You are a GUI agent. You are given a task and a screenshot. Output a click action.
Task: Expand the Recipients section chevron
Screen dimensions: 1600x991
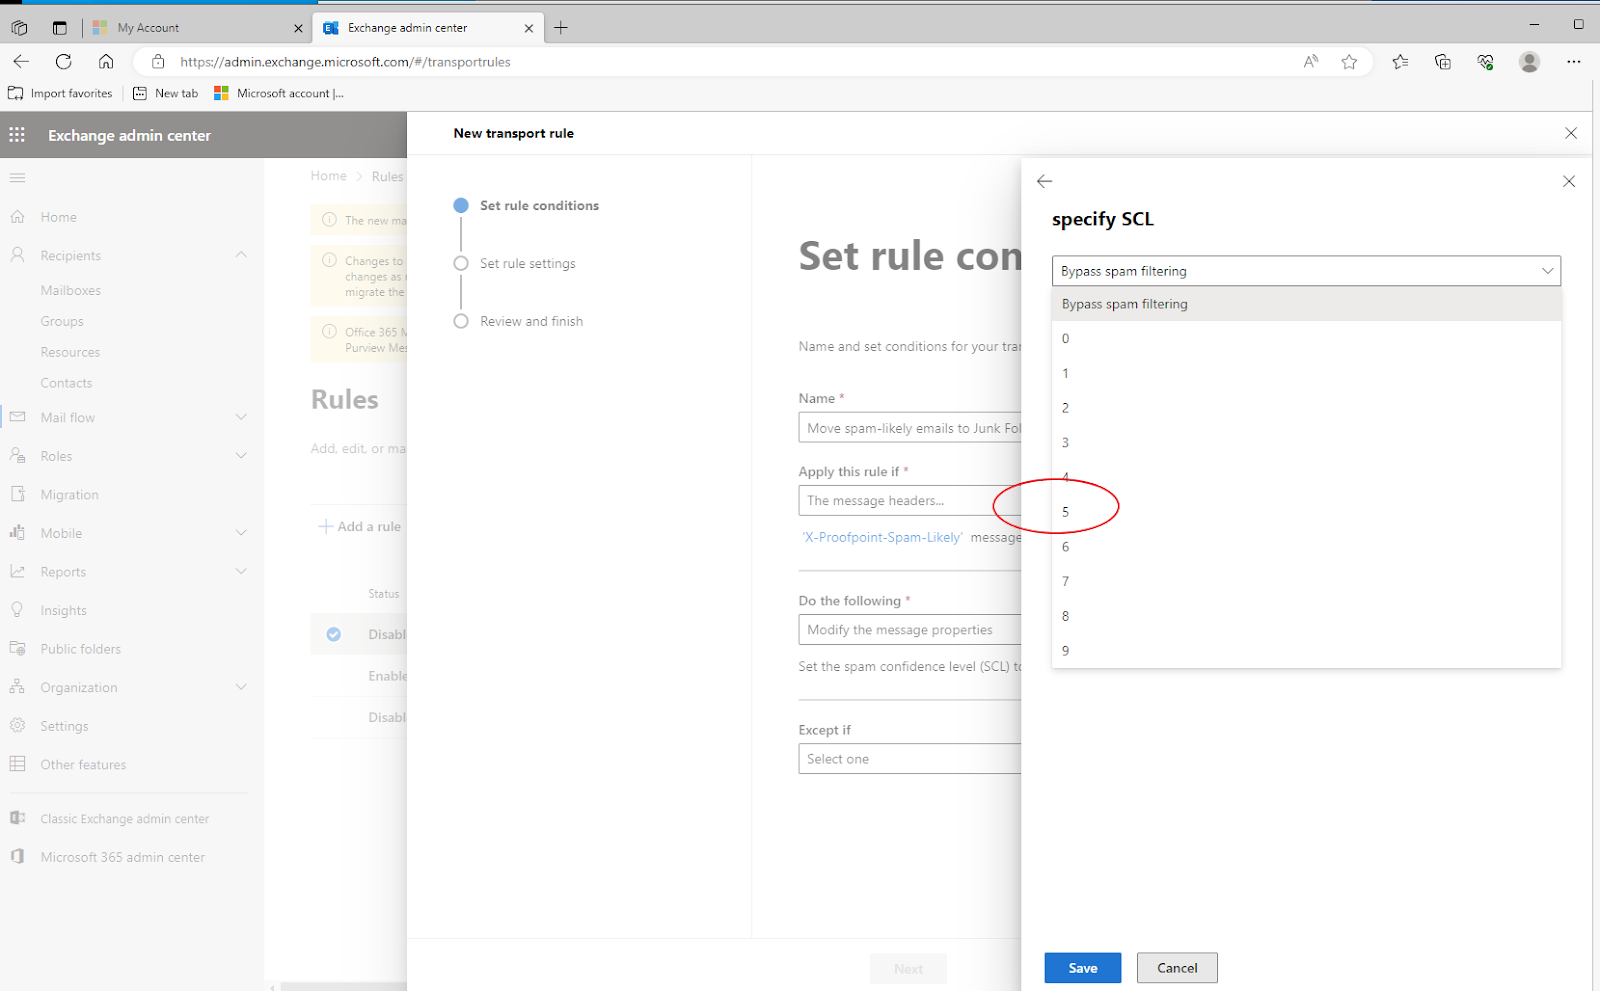241,255
